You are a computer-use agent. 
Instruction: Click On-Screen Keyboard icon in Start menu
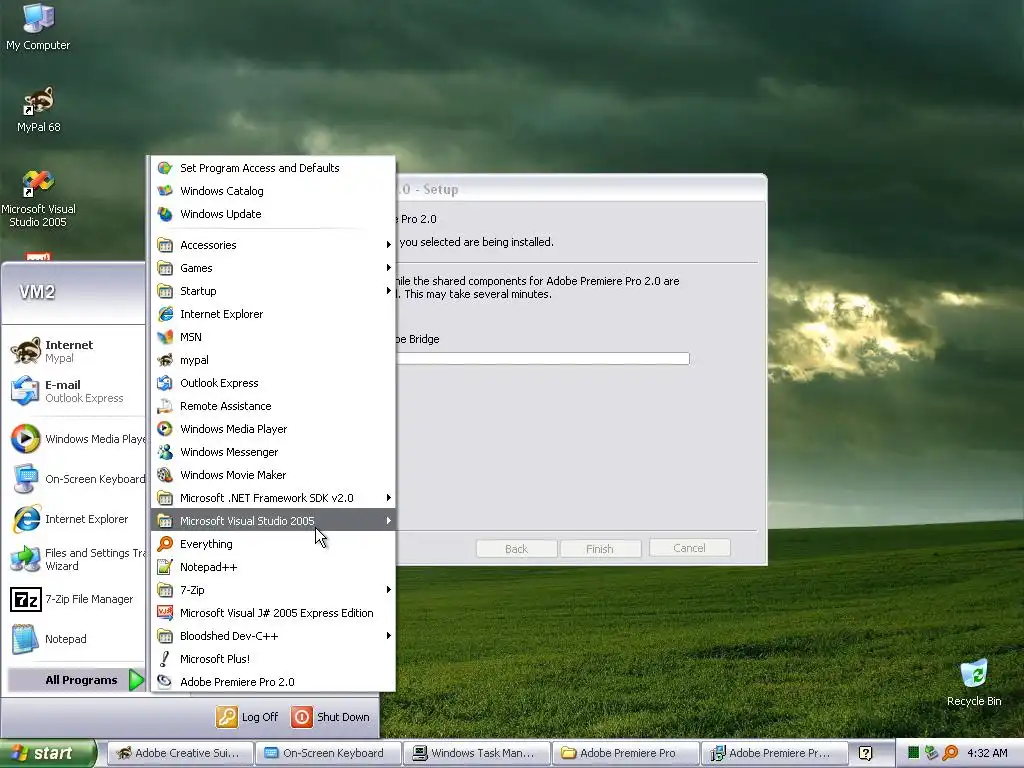[x=25, y=479]
